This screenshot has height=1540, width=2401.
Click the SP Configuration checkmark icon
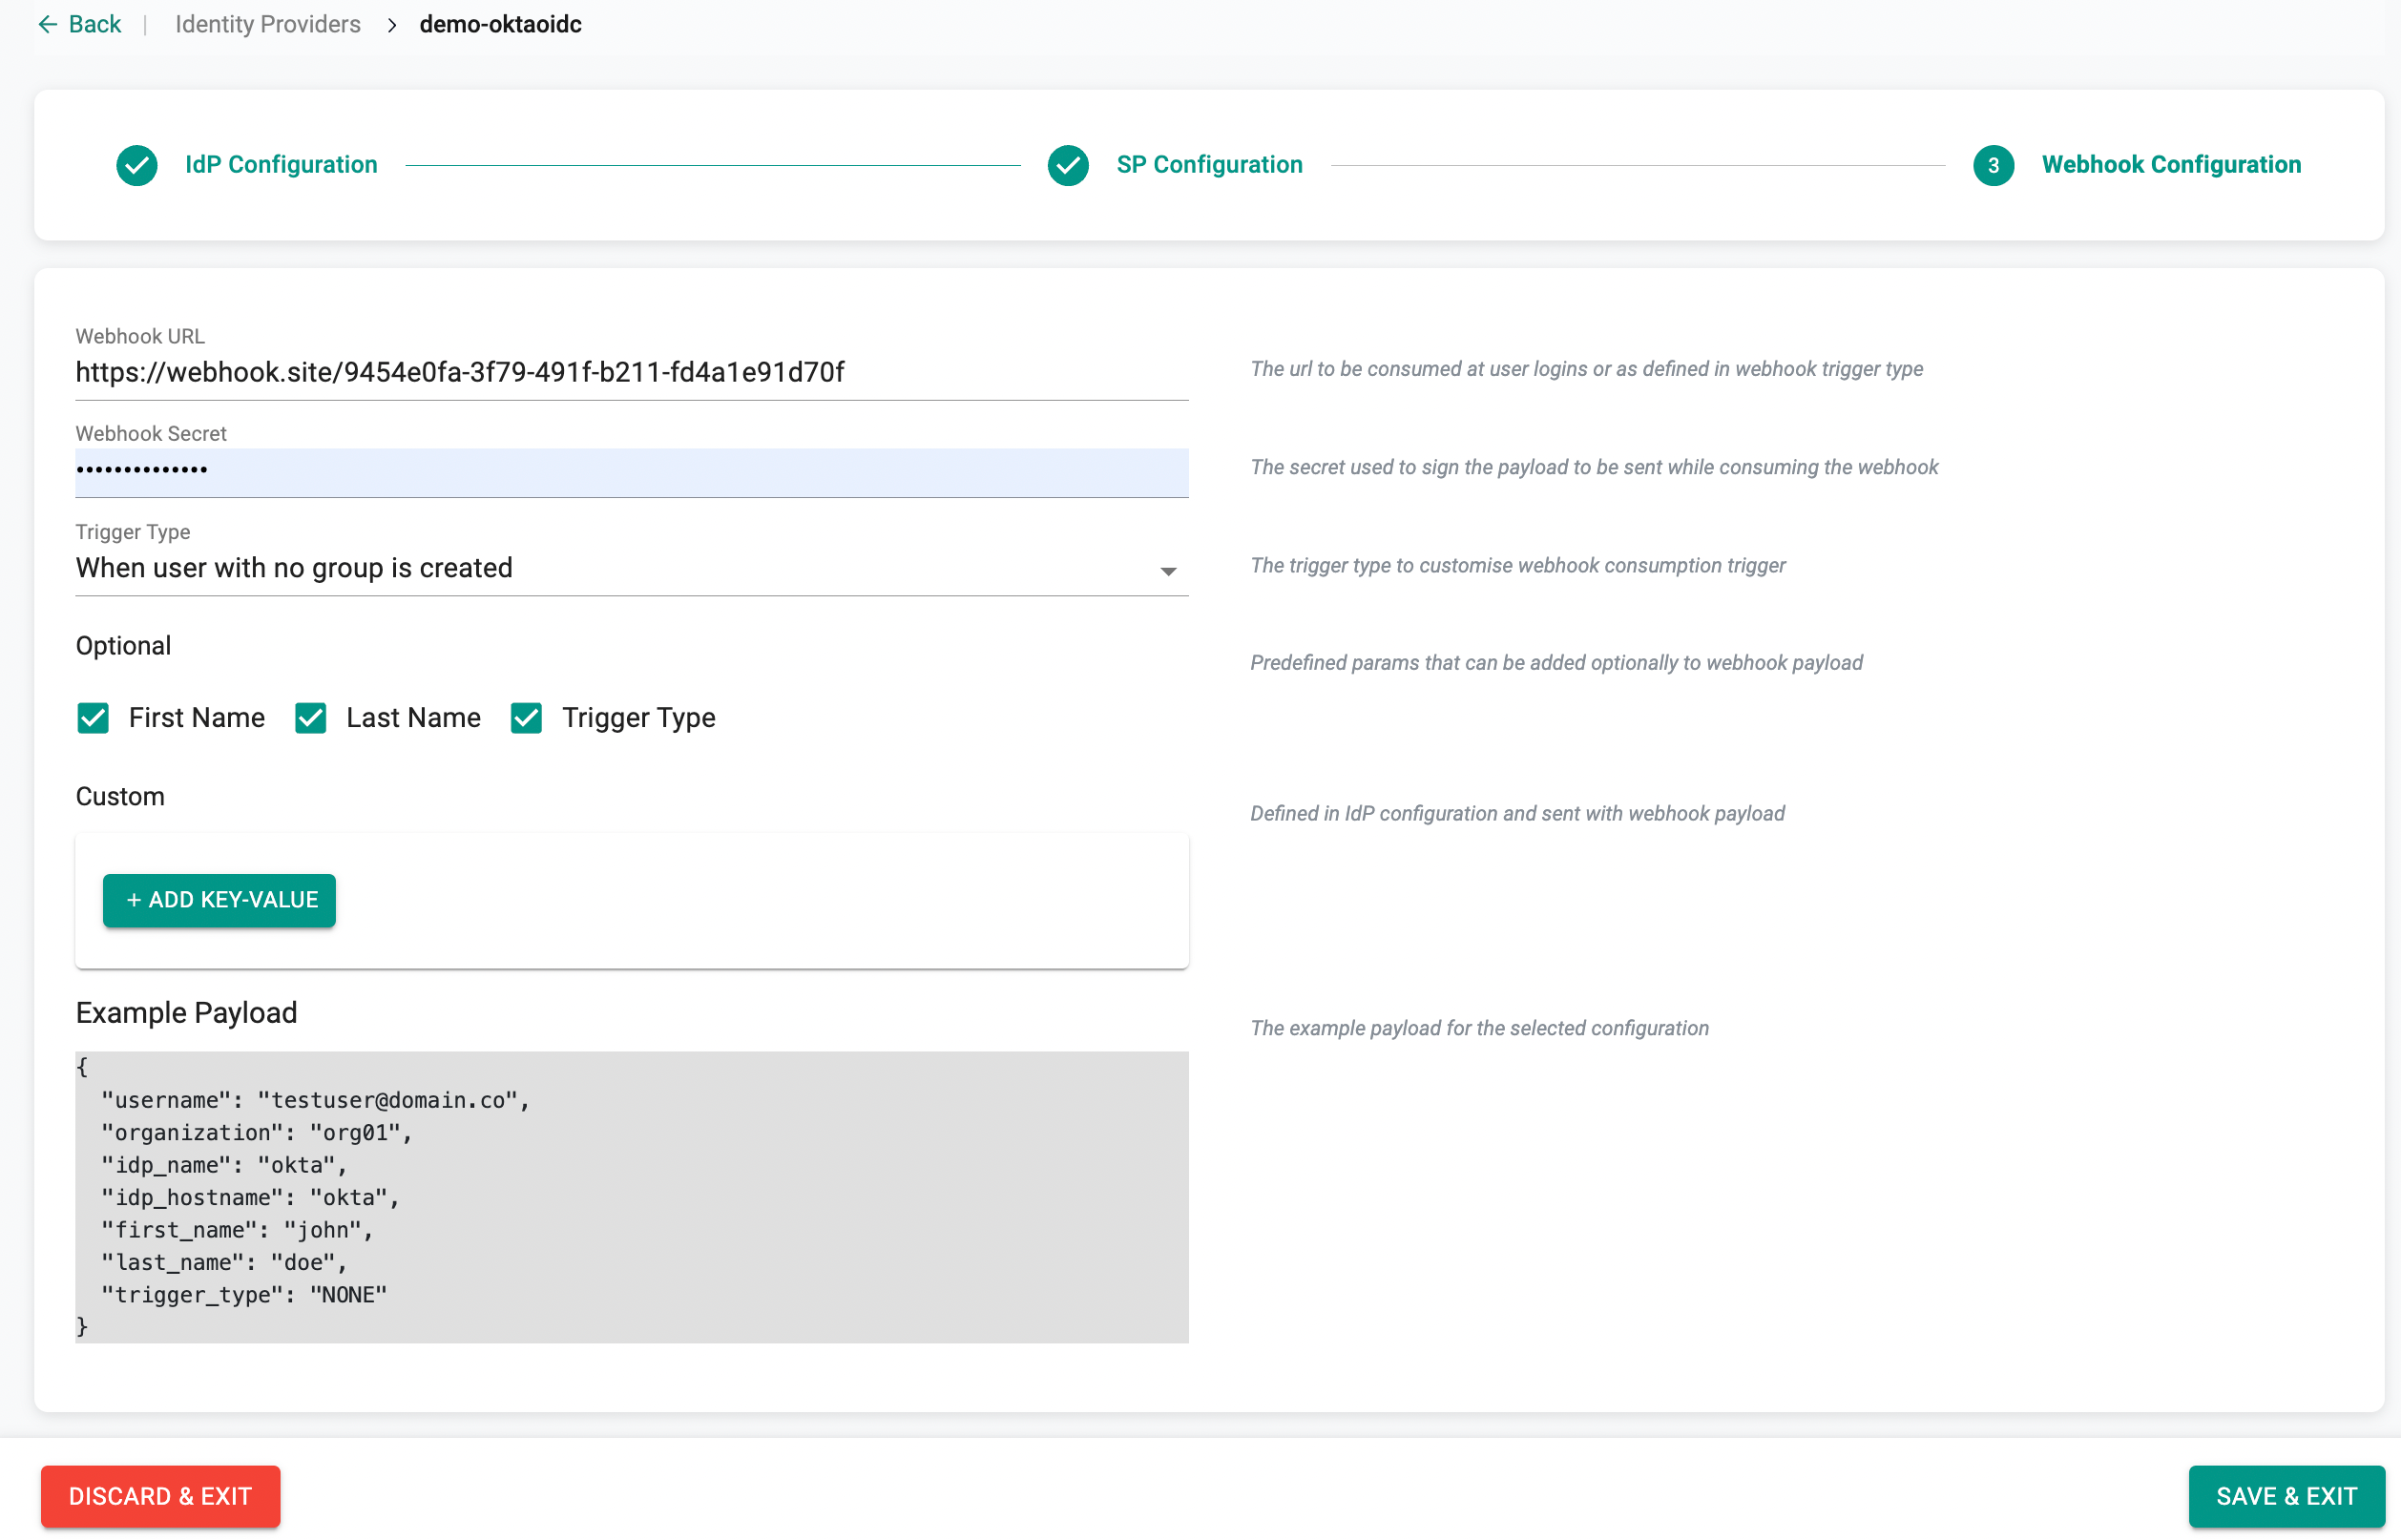1068,165
